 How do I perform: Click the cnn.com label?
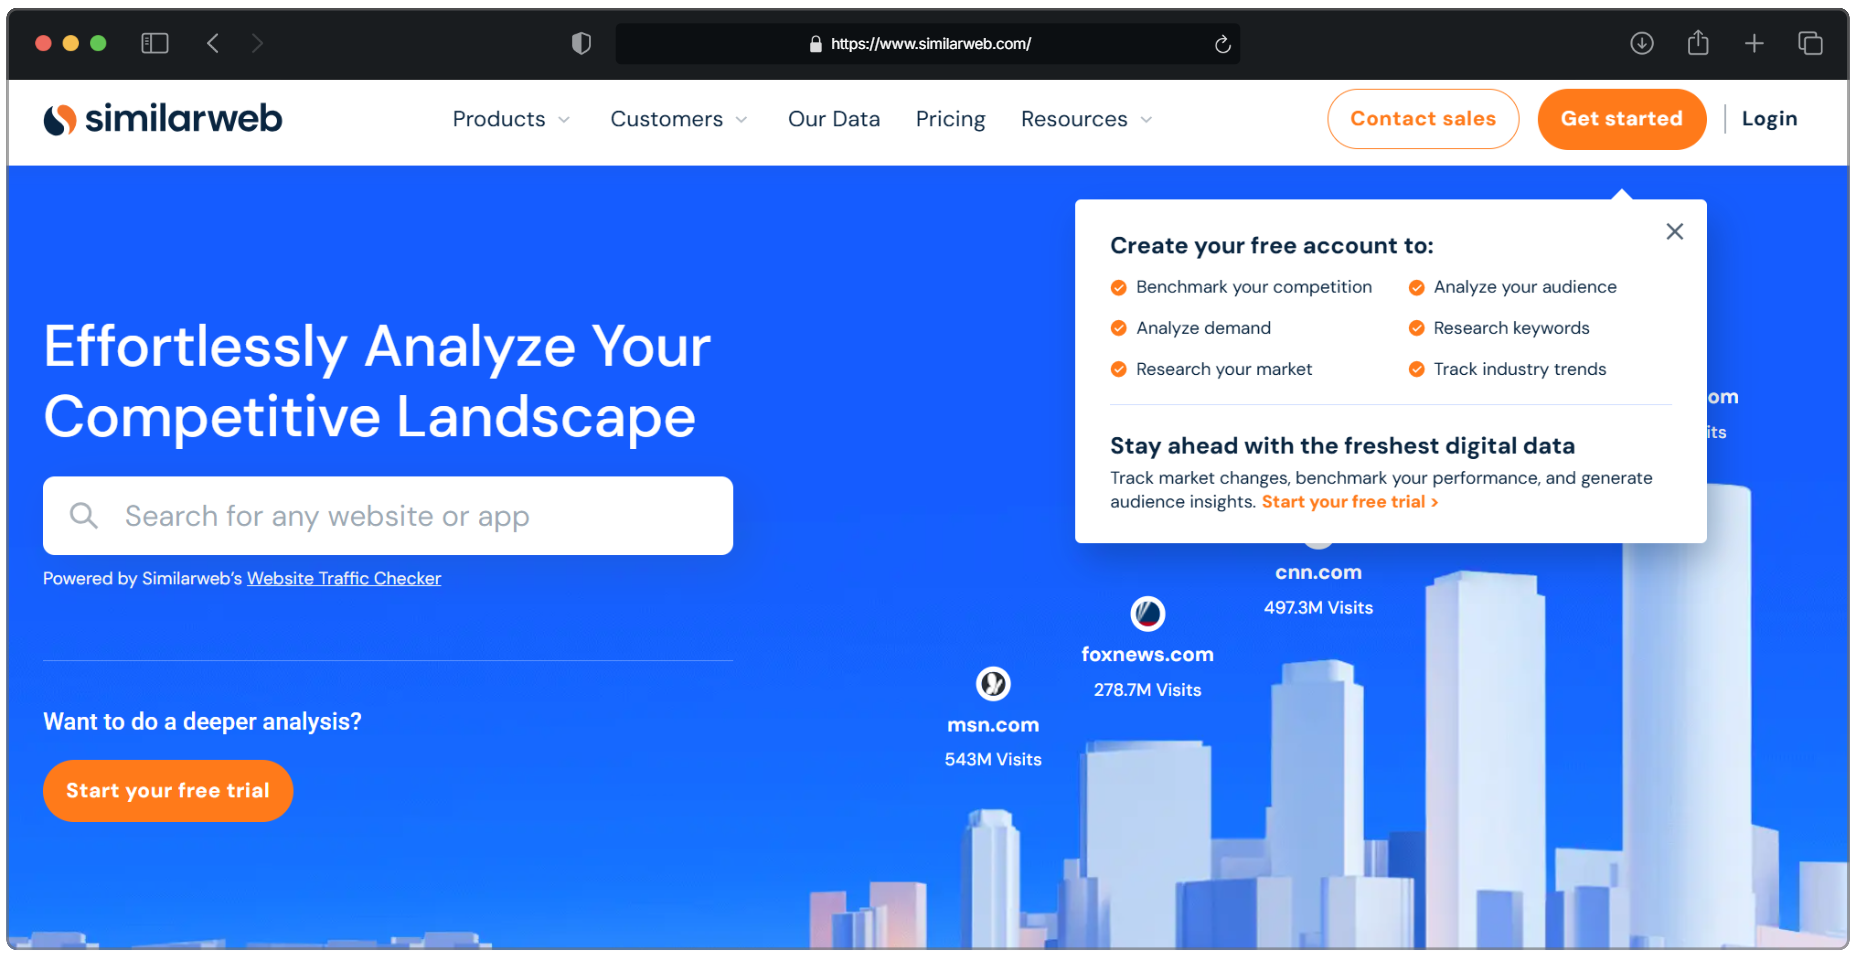pyautogui.click(x=1318, y=573)
